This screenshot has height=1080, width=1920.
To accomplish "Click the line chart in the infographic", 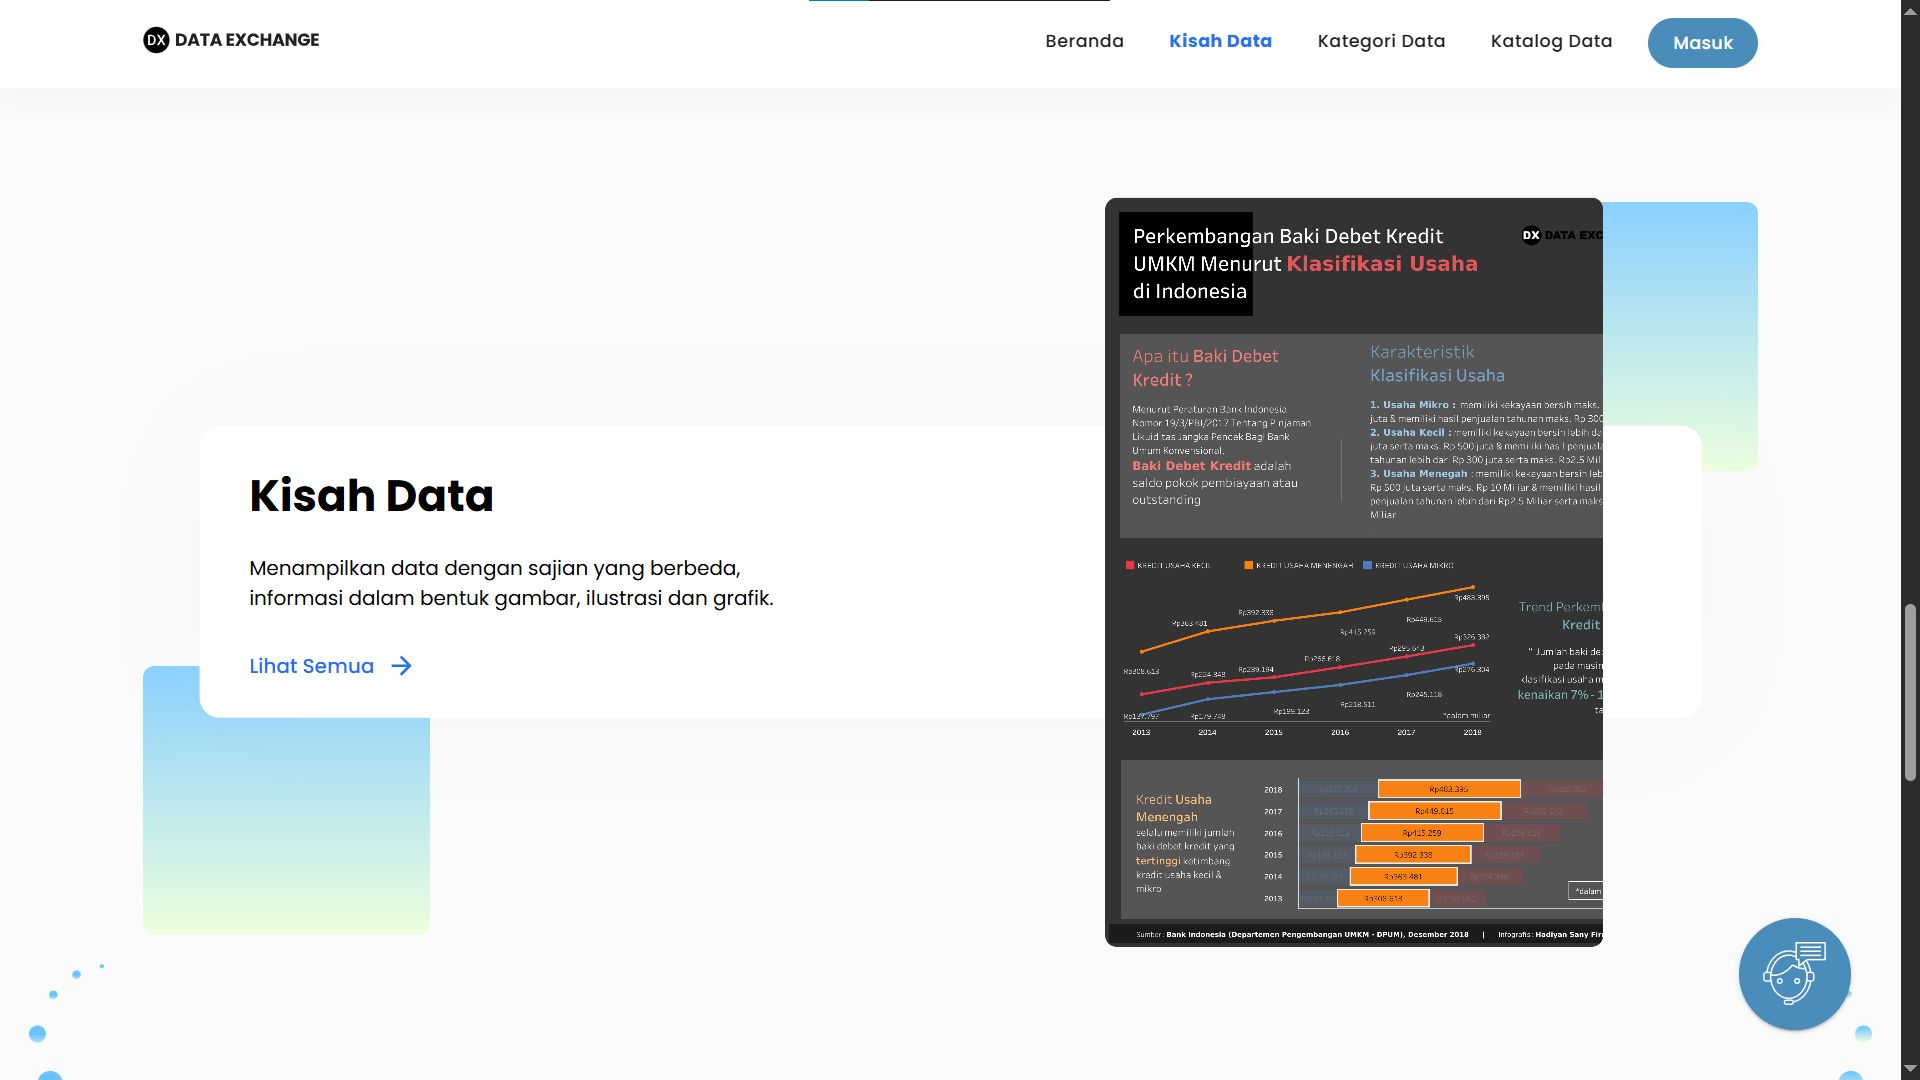I will [1308, 650].
